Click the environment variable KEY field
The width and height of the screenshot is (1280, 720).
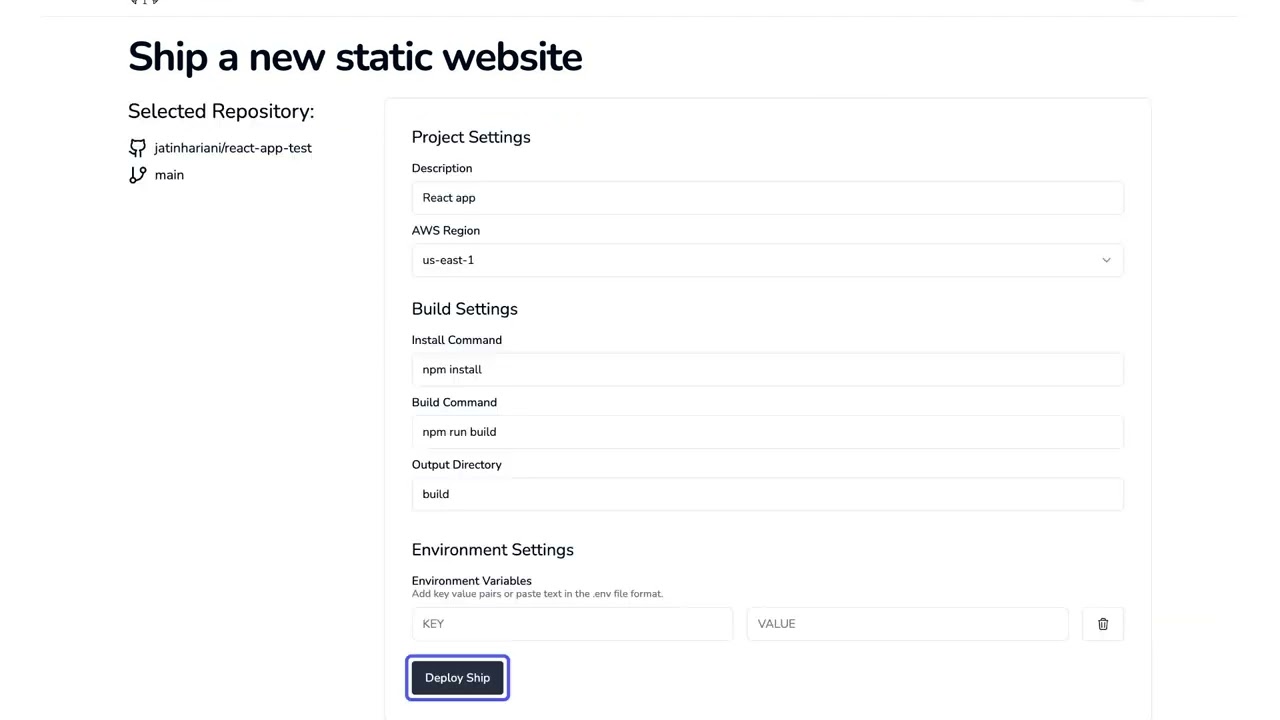[x=572, y=624]
